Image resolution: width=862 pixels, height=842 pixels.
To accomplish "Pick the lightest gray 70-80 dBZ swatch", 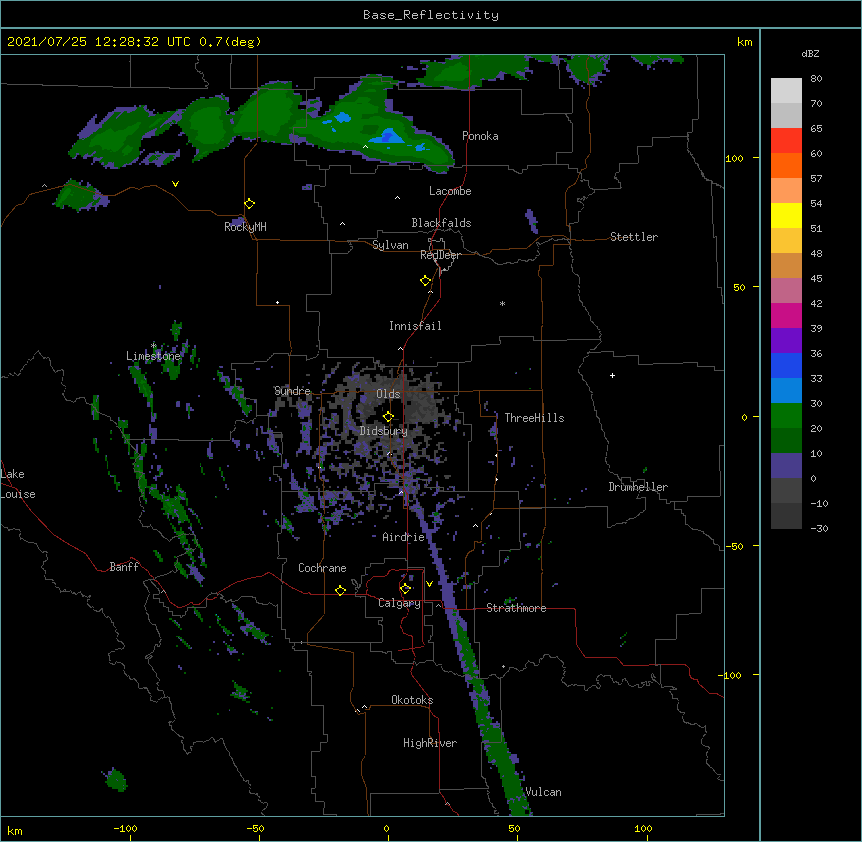I will tap(786, 91).
